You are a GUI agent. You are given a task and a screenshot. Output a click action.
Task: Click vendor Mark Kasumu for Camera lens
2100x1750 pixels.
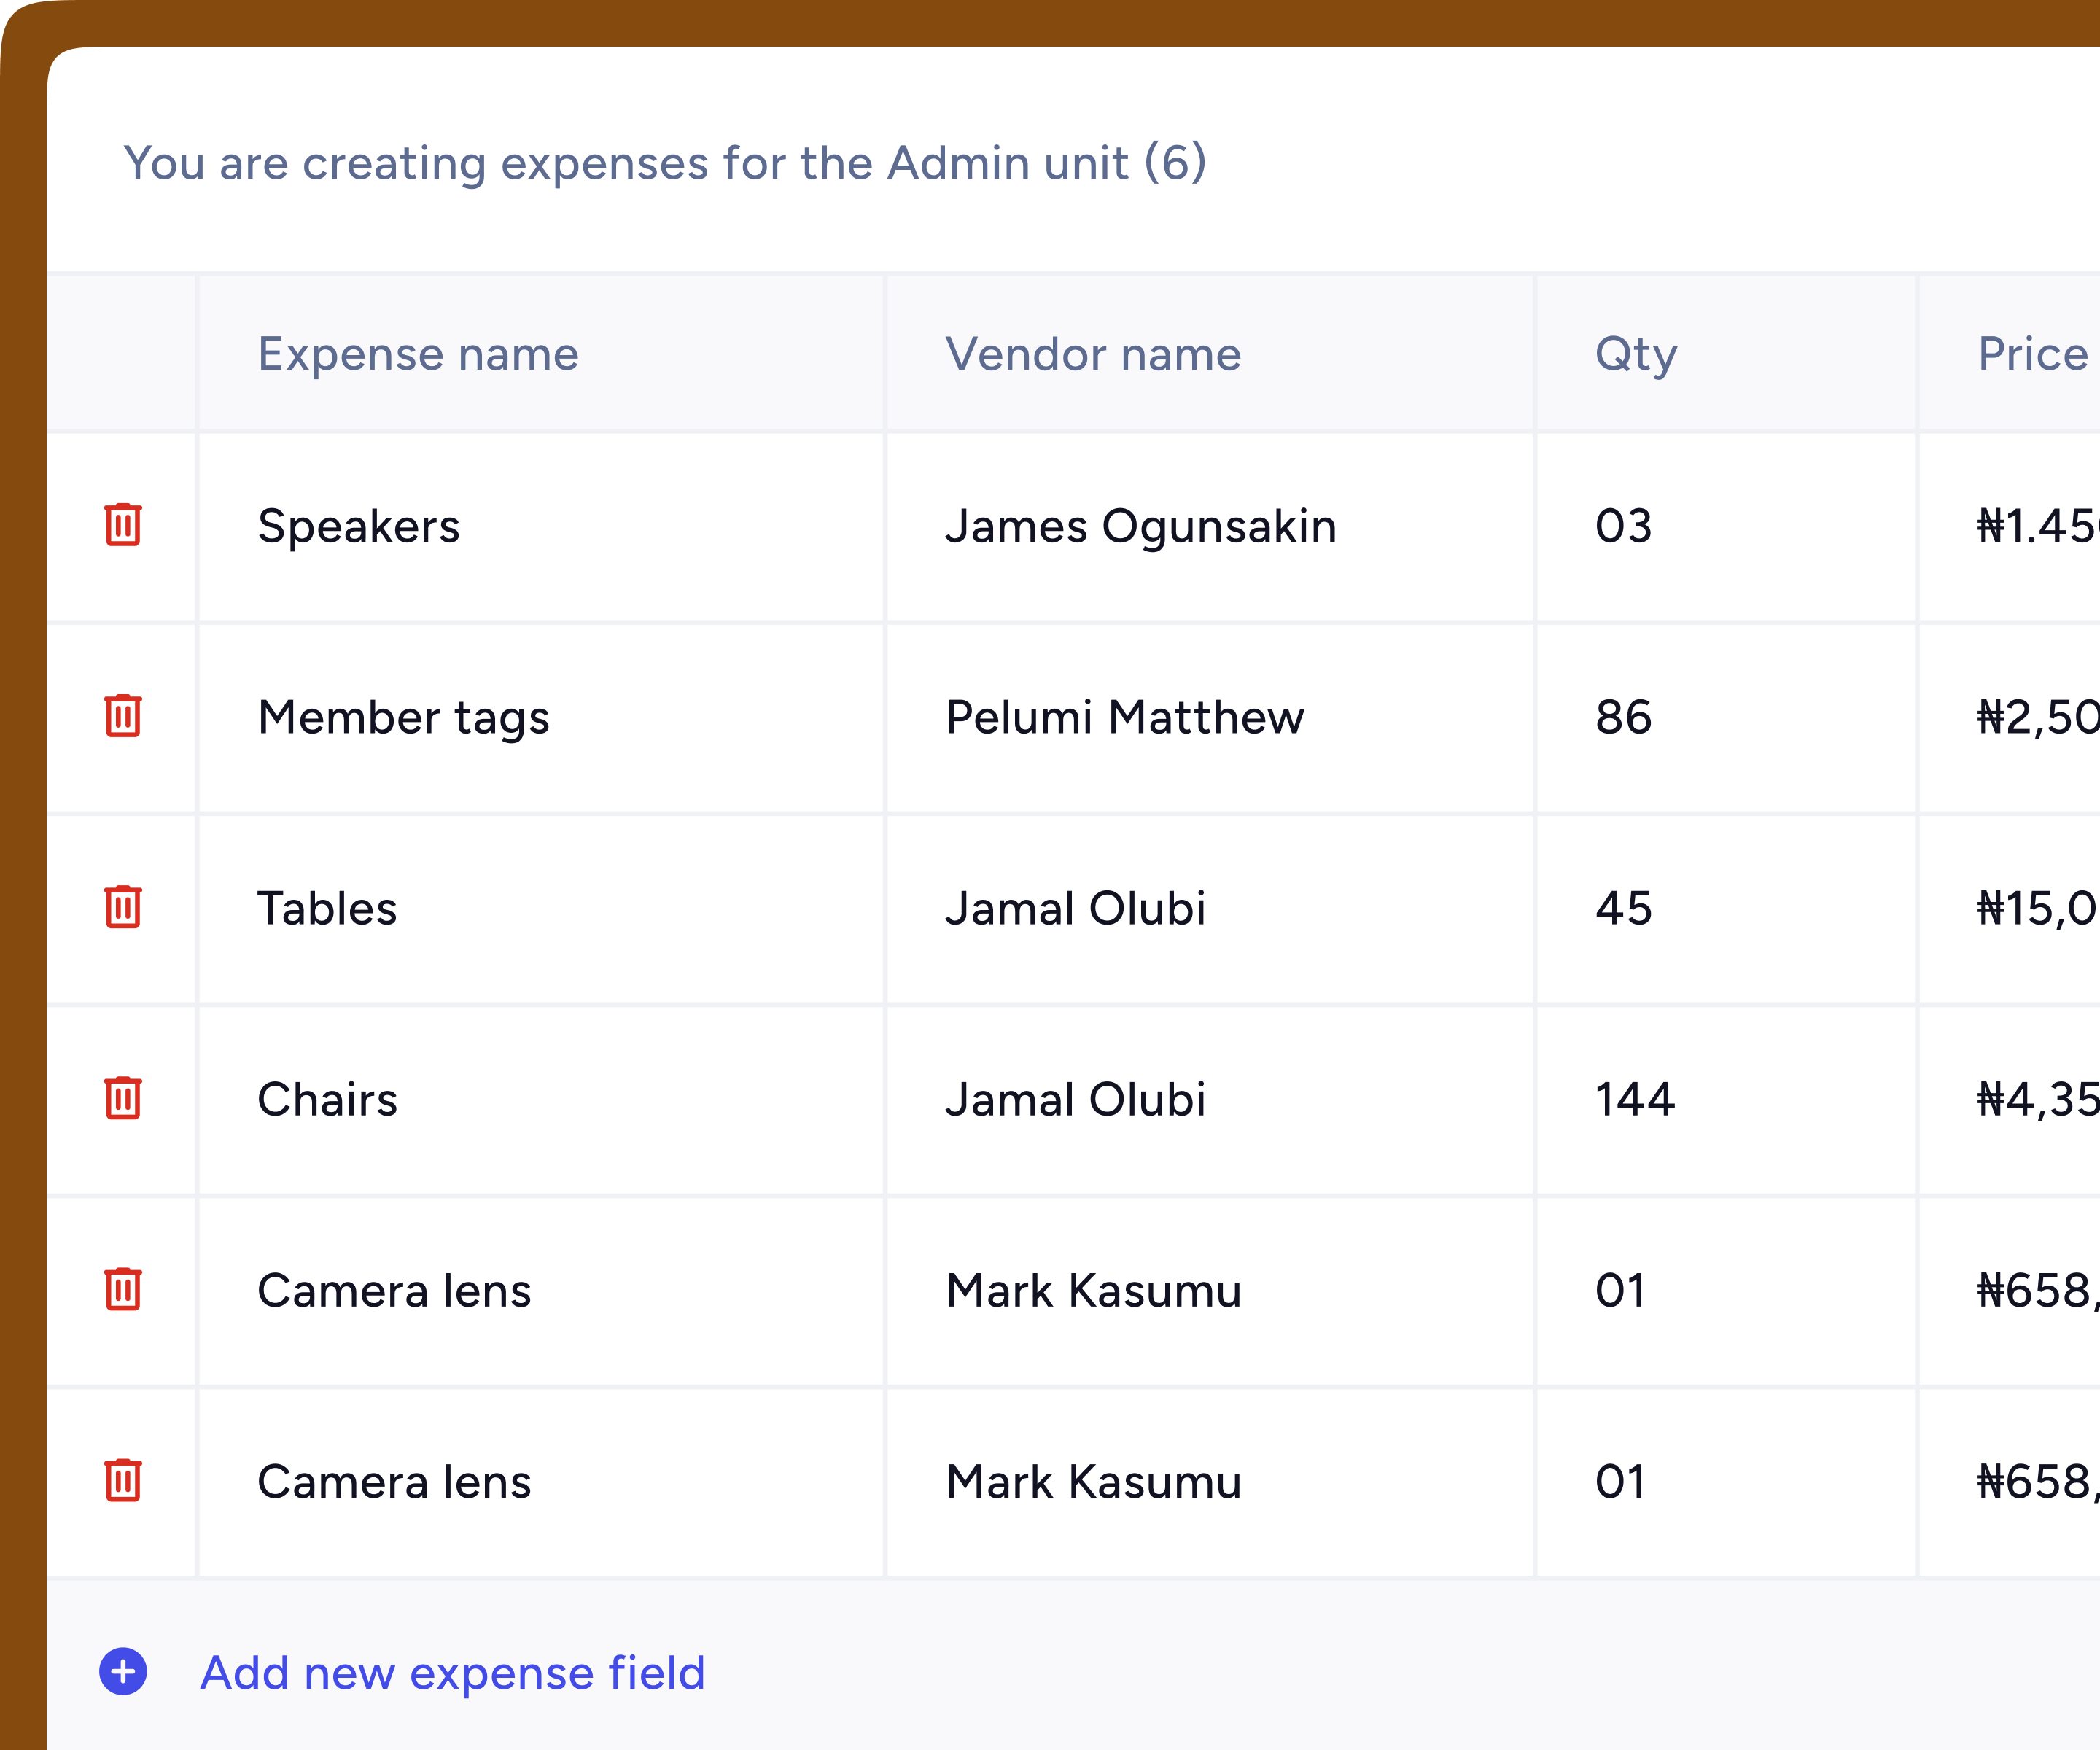click(x=1093, y=1291)
